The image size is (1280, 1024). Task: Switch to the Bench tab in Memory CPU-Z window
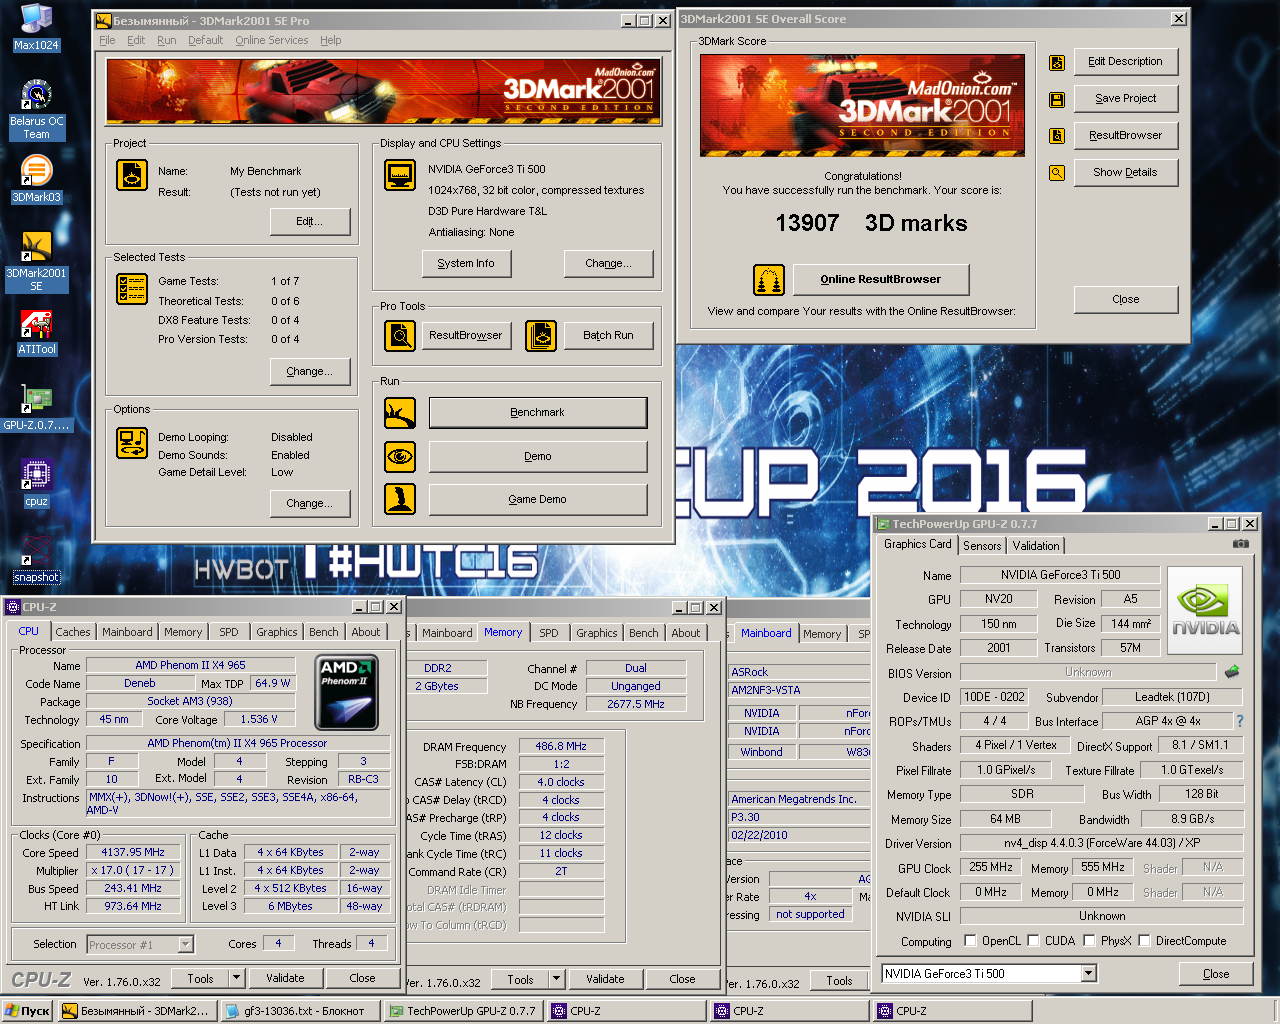coord(644,633)
